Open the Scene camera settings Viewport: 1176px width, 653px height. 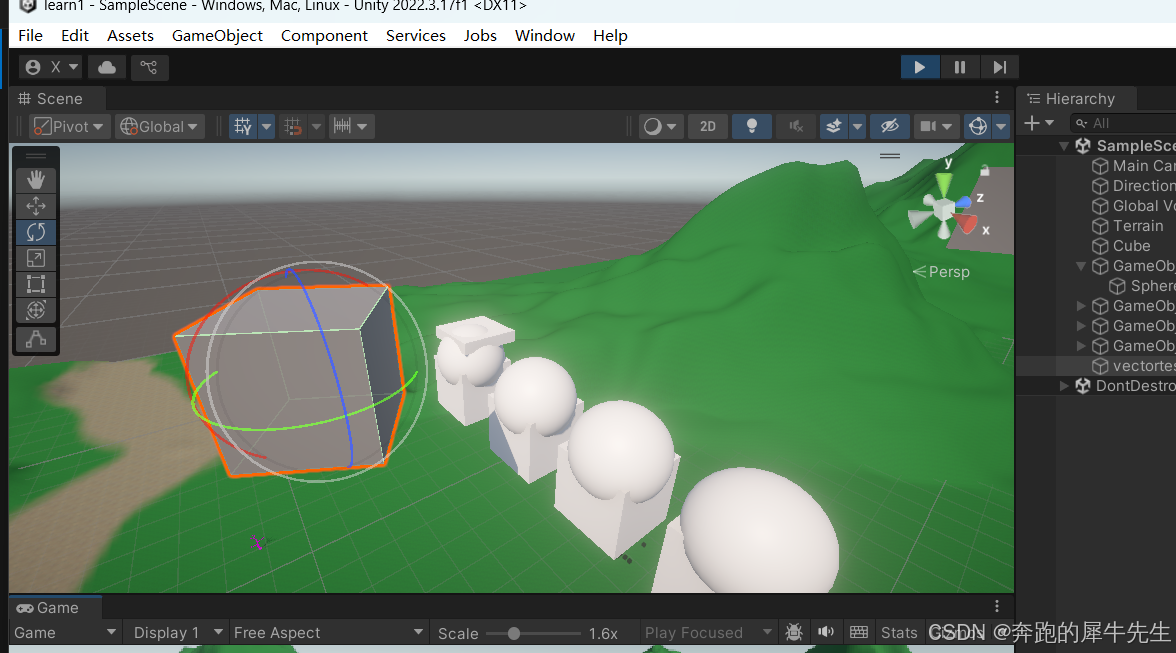point(935,126)
